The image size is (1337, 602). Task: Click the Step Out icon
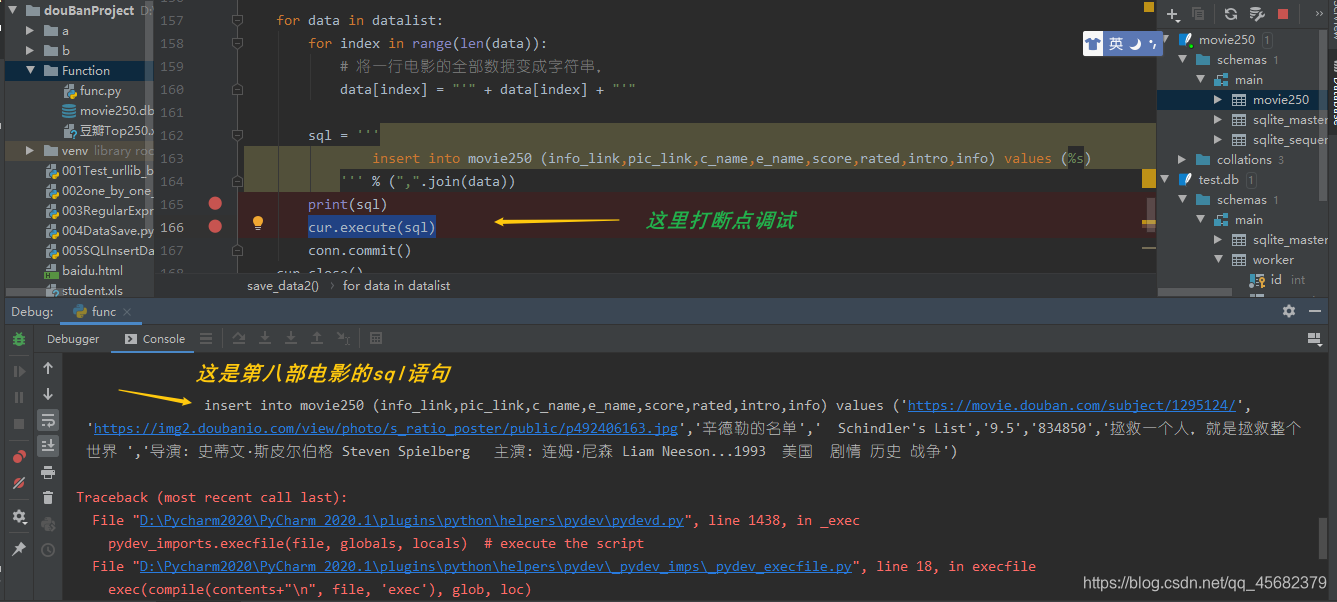[317, 339]
